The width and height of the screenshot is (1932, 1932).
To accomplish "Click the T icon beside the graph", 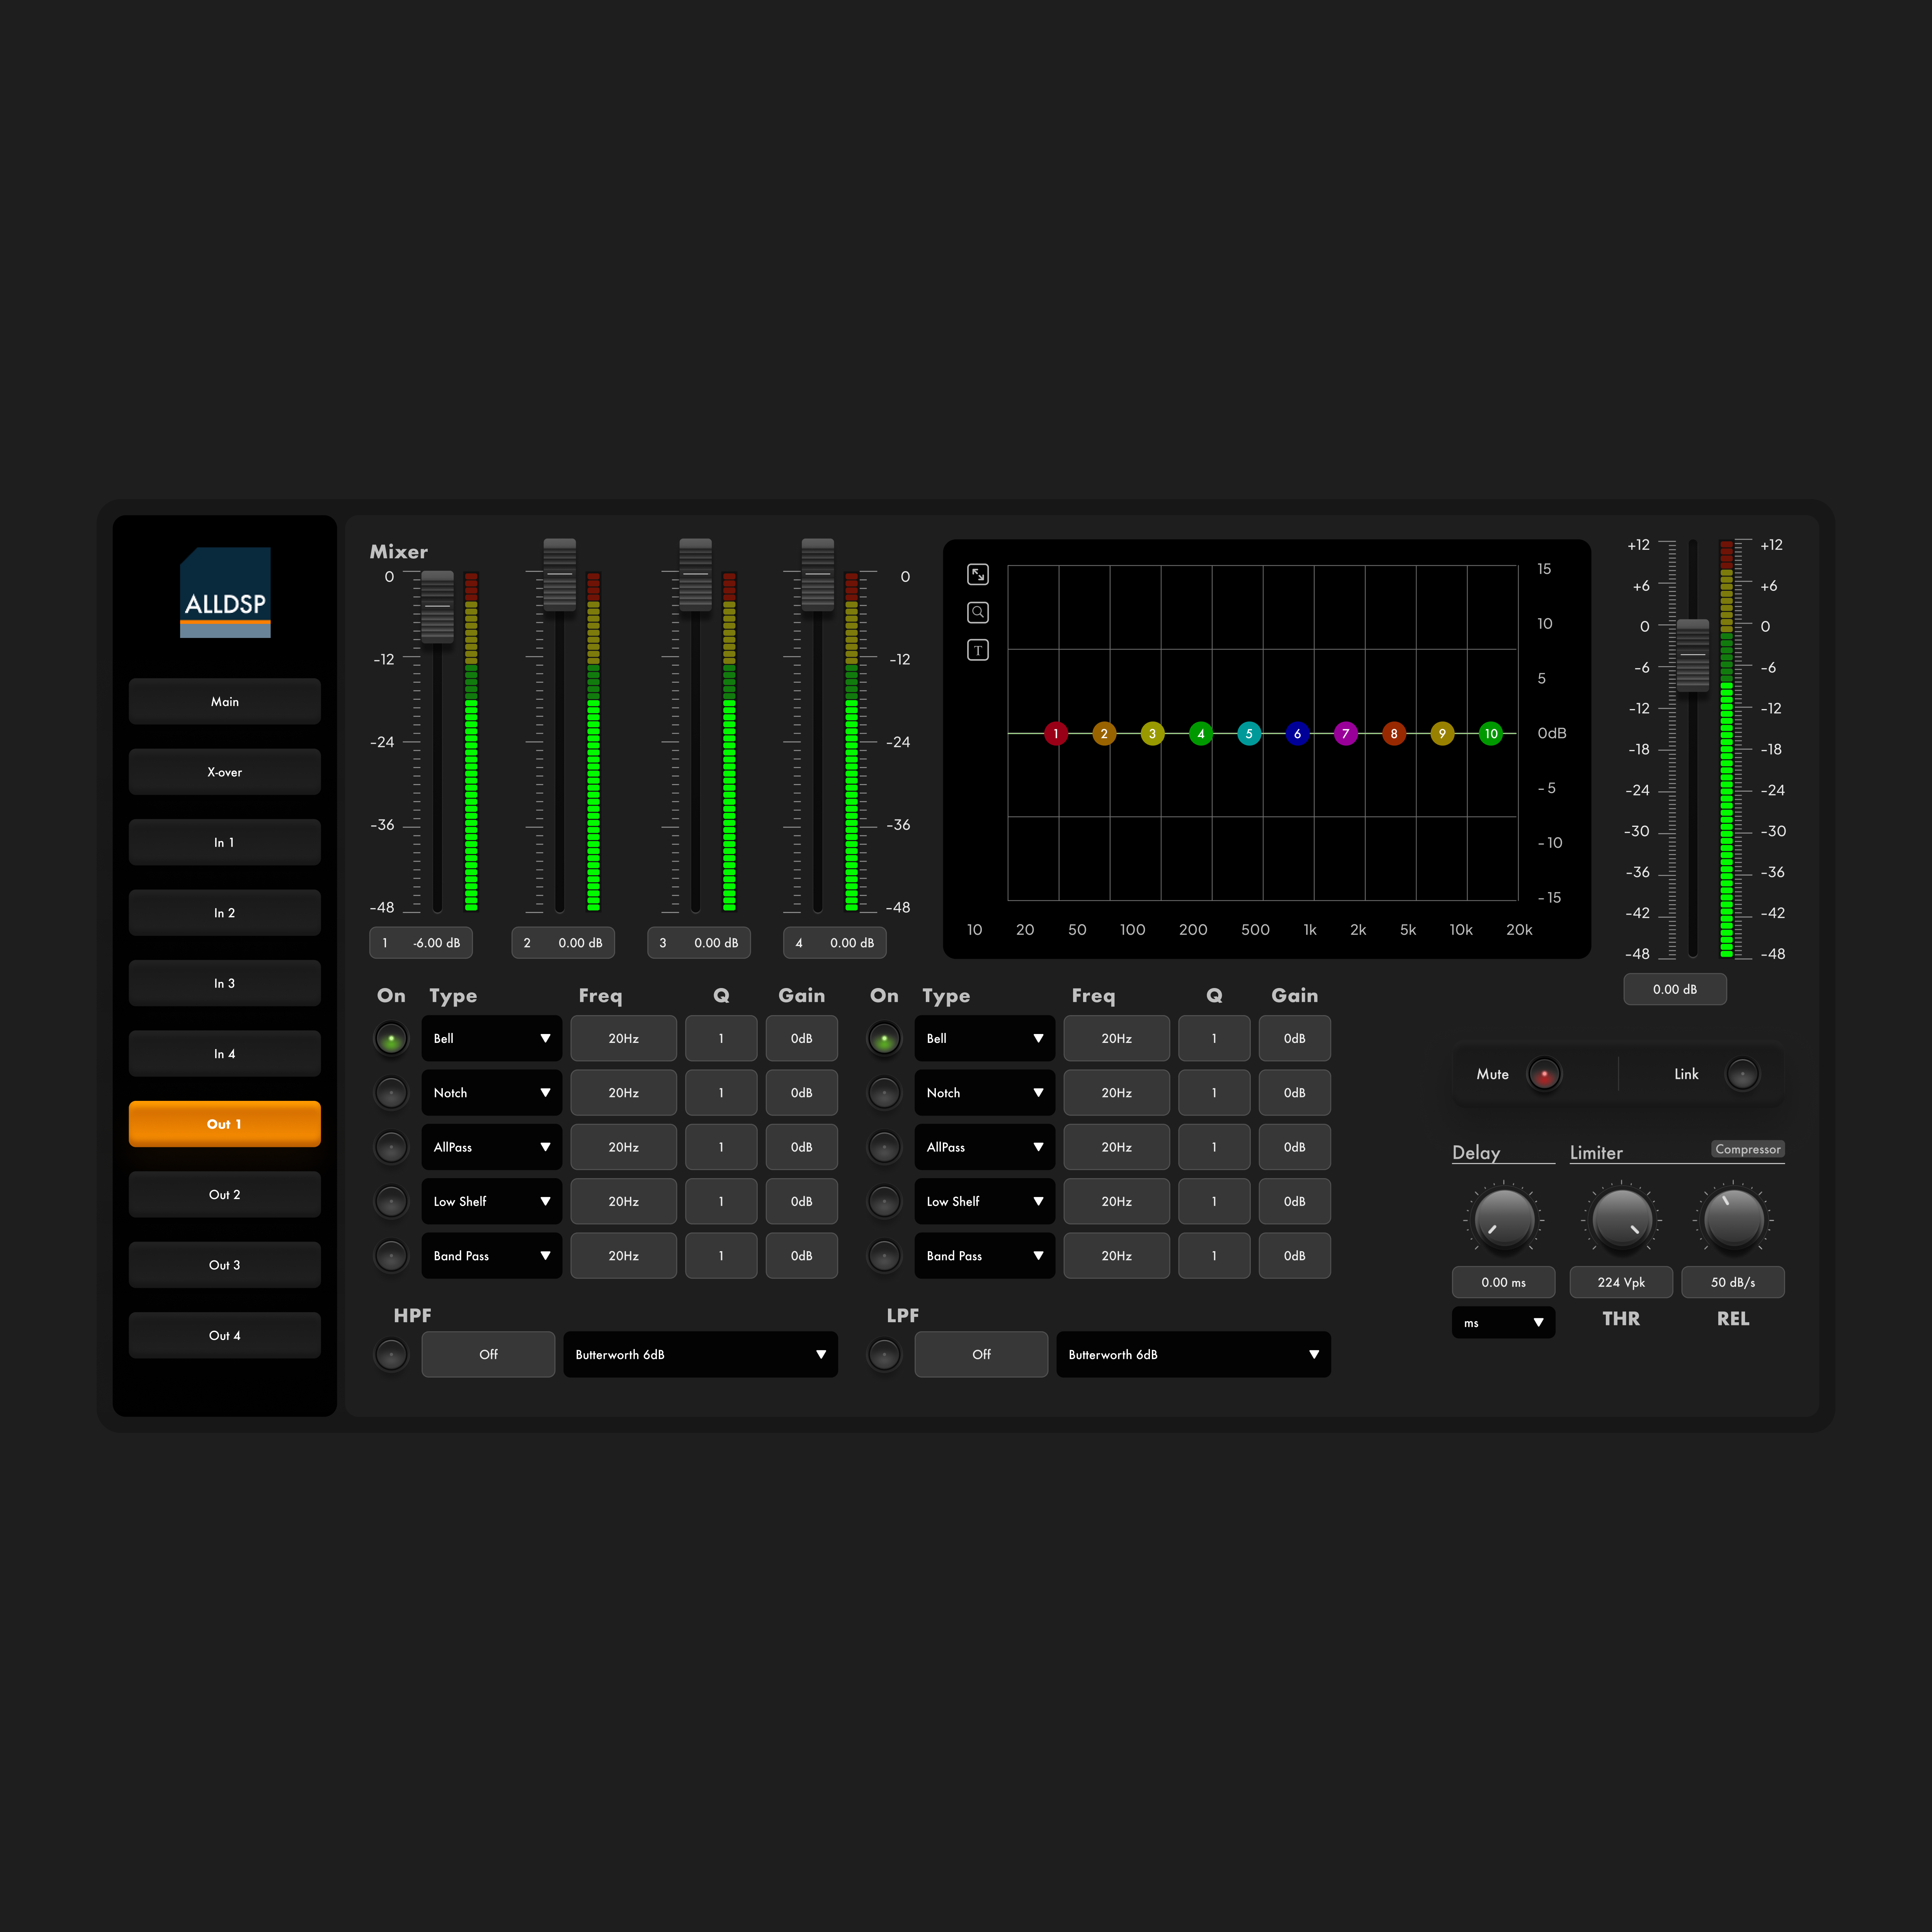I will pos(978,650).
